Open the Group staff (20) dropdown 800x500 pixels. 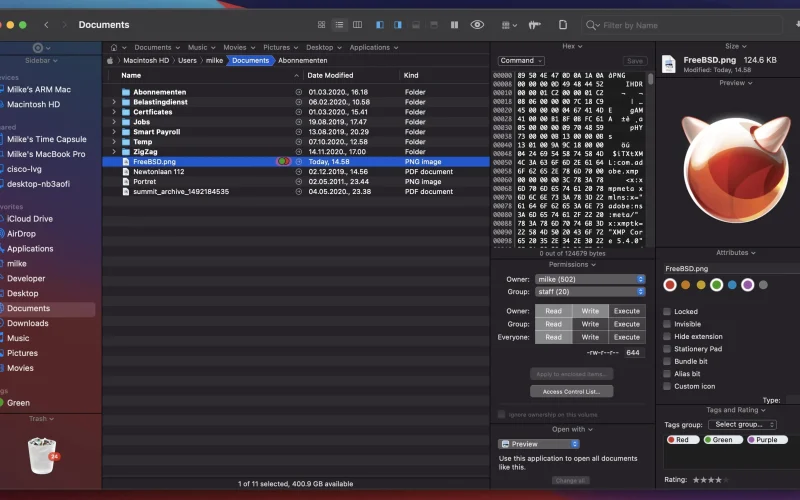pyautogui.click(x=590, y=292)
